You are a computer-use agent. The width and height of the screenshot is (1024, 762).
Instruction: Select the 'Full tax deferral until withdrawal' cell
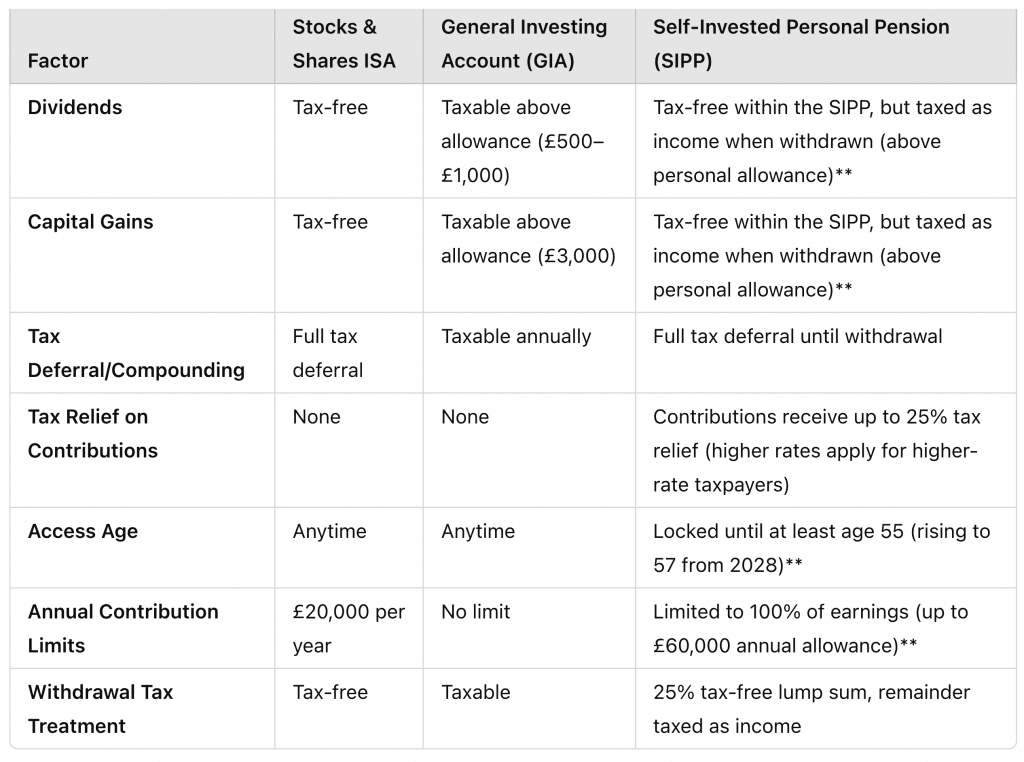[797, 336]
